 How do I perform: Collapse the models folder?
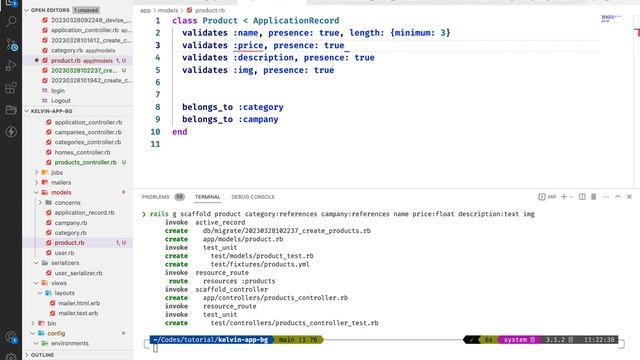tap(36, 192)
